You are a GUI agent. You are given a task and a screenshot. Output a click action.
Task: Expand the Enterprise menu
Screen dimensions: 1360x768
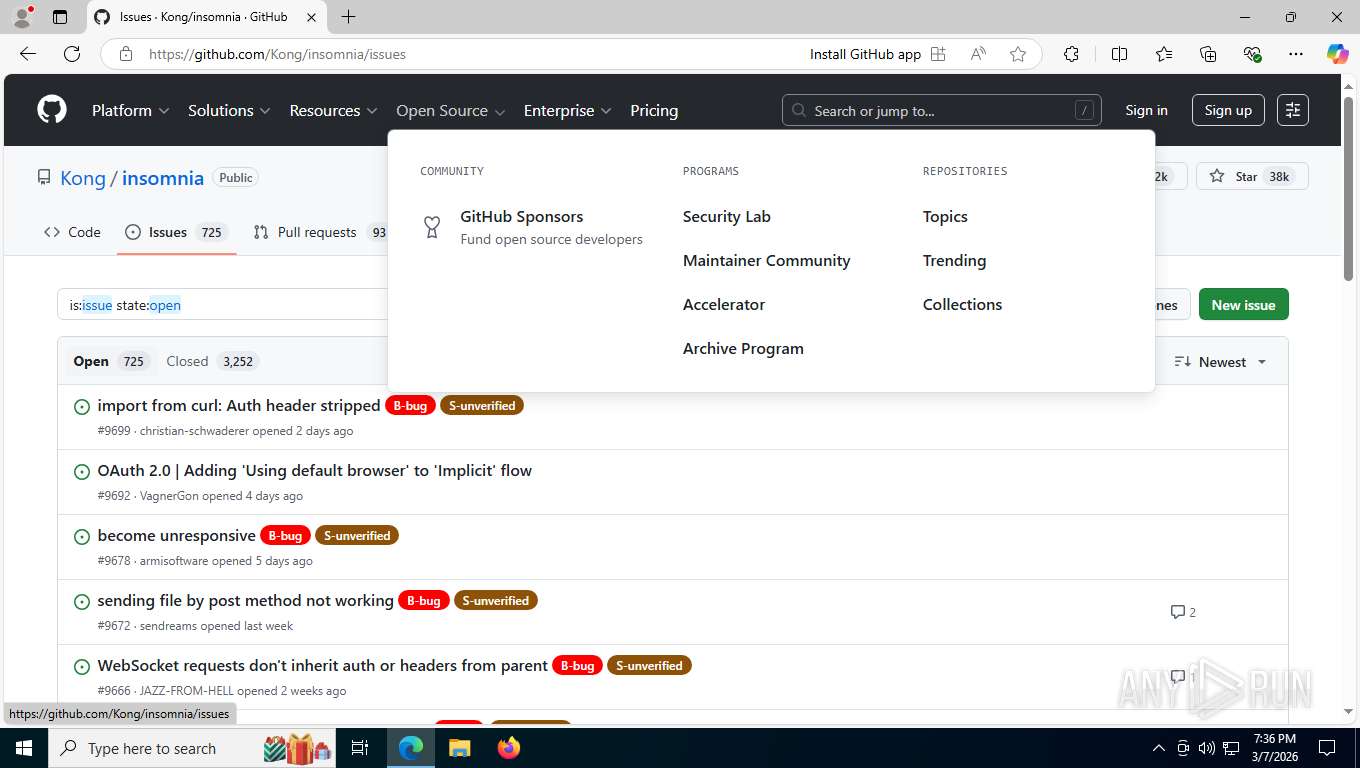click(567, 110)
